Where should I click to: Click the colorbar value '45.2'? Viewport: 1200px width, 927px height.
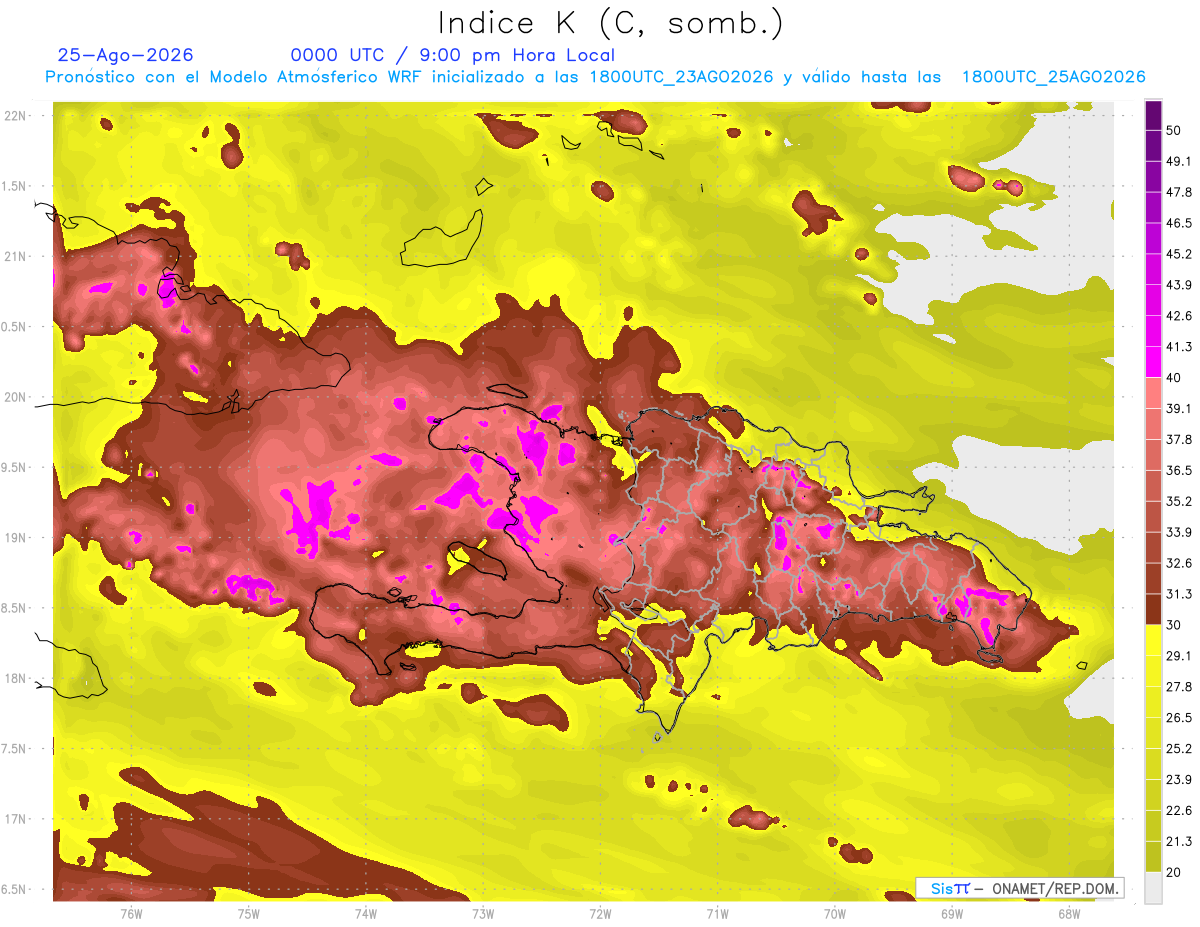click(1179, 254)
